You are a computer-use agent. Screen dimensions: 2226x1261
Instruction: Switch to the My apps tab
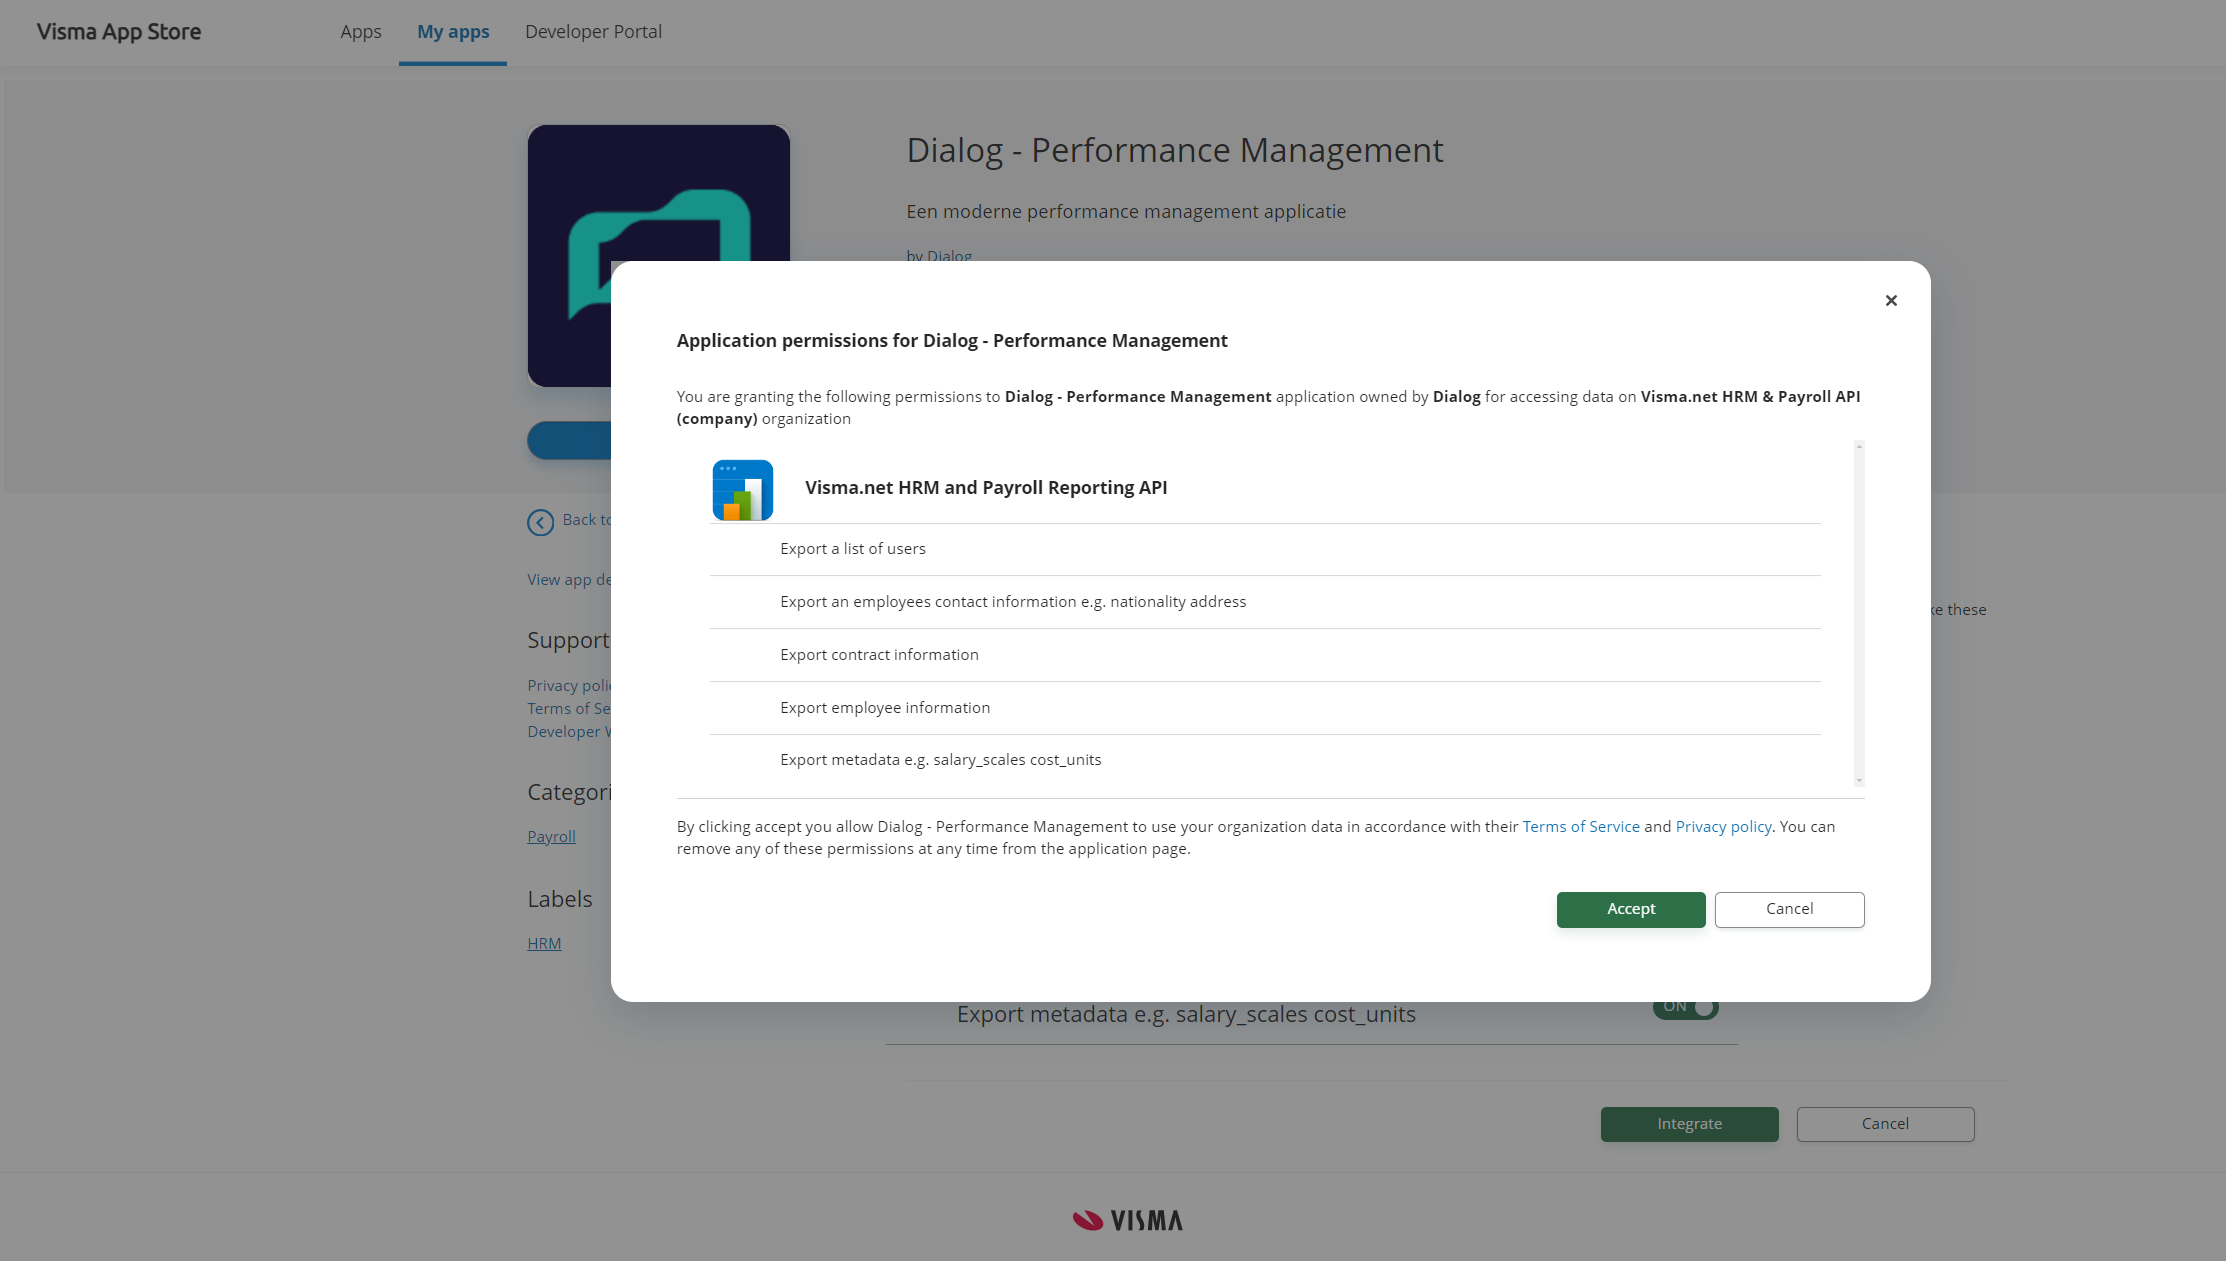453,32
